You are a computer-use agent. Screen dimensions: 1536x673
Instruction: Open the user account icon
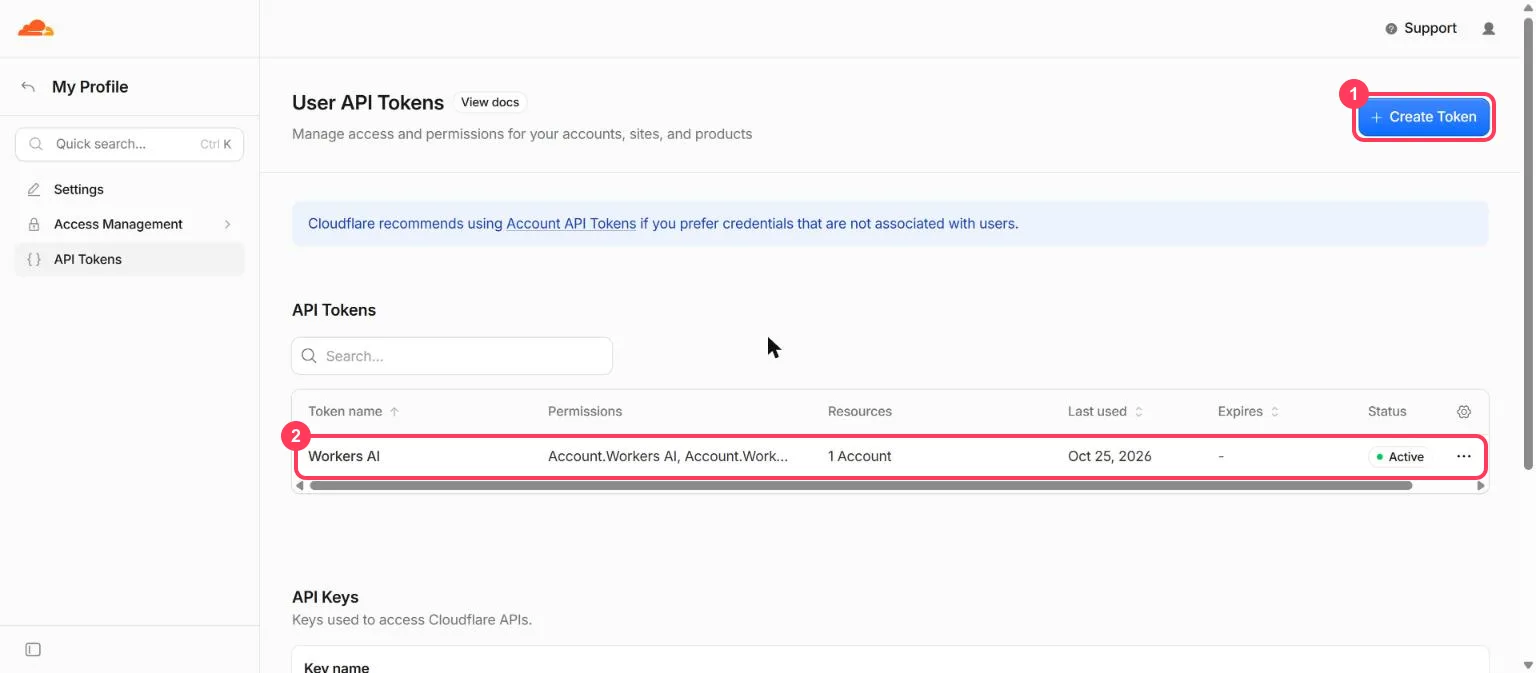(x=1489, y=29)
